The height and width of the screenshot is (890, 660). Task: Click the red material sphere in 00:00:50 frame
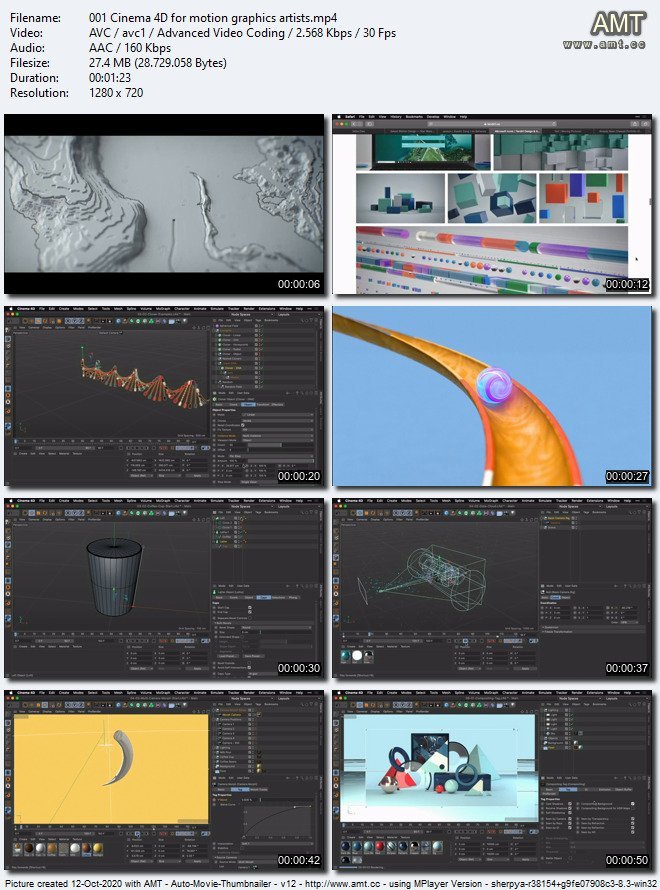(380, 847)
